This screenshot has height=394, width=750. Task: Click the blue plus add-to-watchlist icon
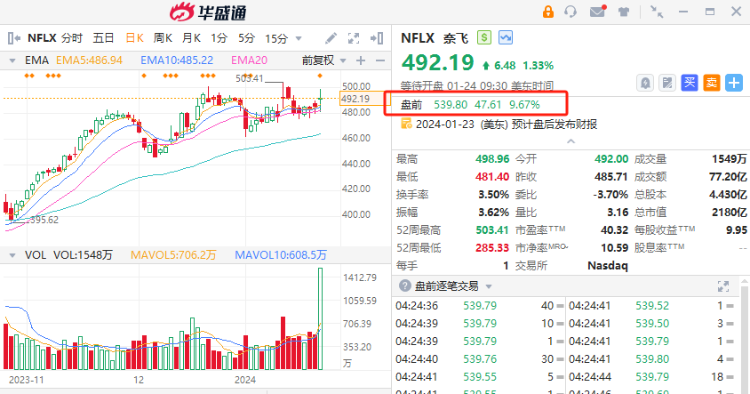[734, 83]
